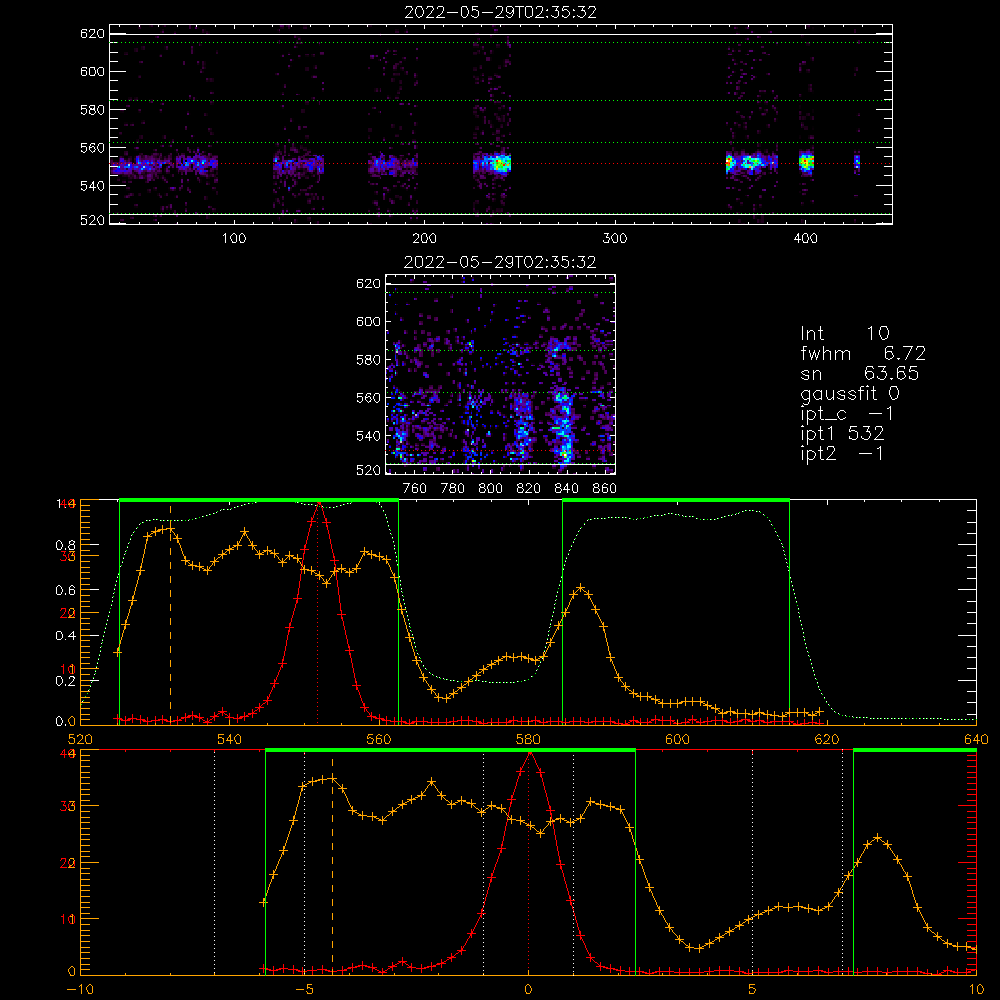Click bright emission blob near x=240 in top spectrogram

coord(499,164)
